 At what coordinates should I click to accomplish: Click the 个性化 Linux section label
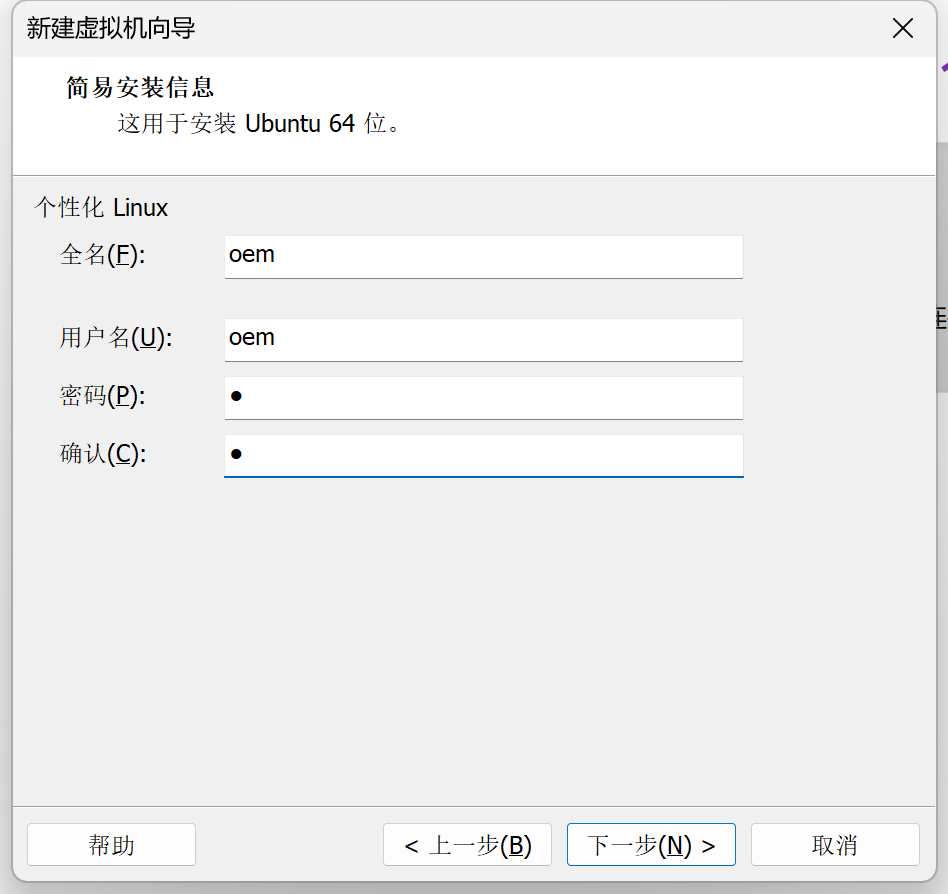pyautogui.click(x=101, y=207)
